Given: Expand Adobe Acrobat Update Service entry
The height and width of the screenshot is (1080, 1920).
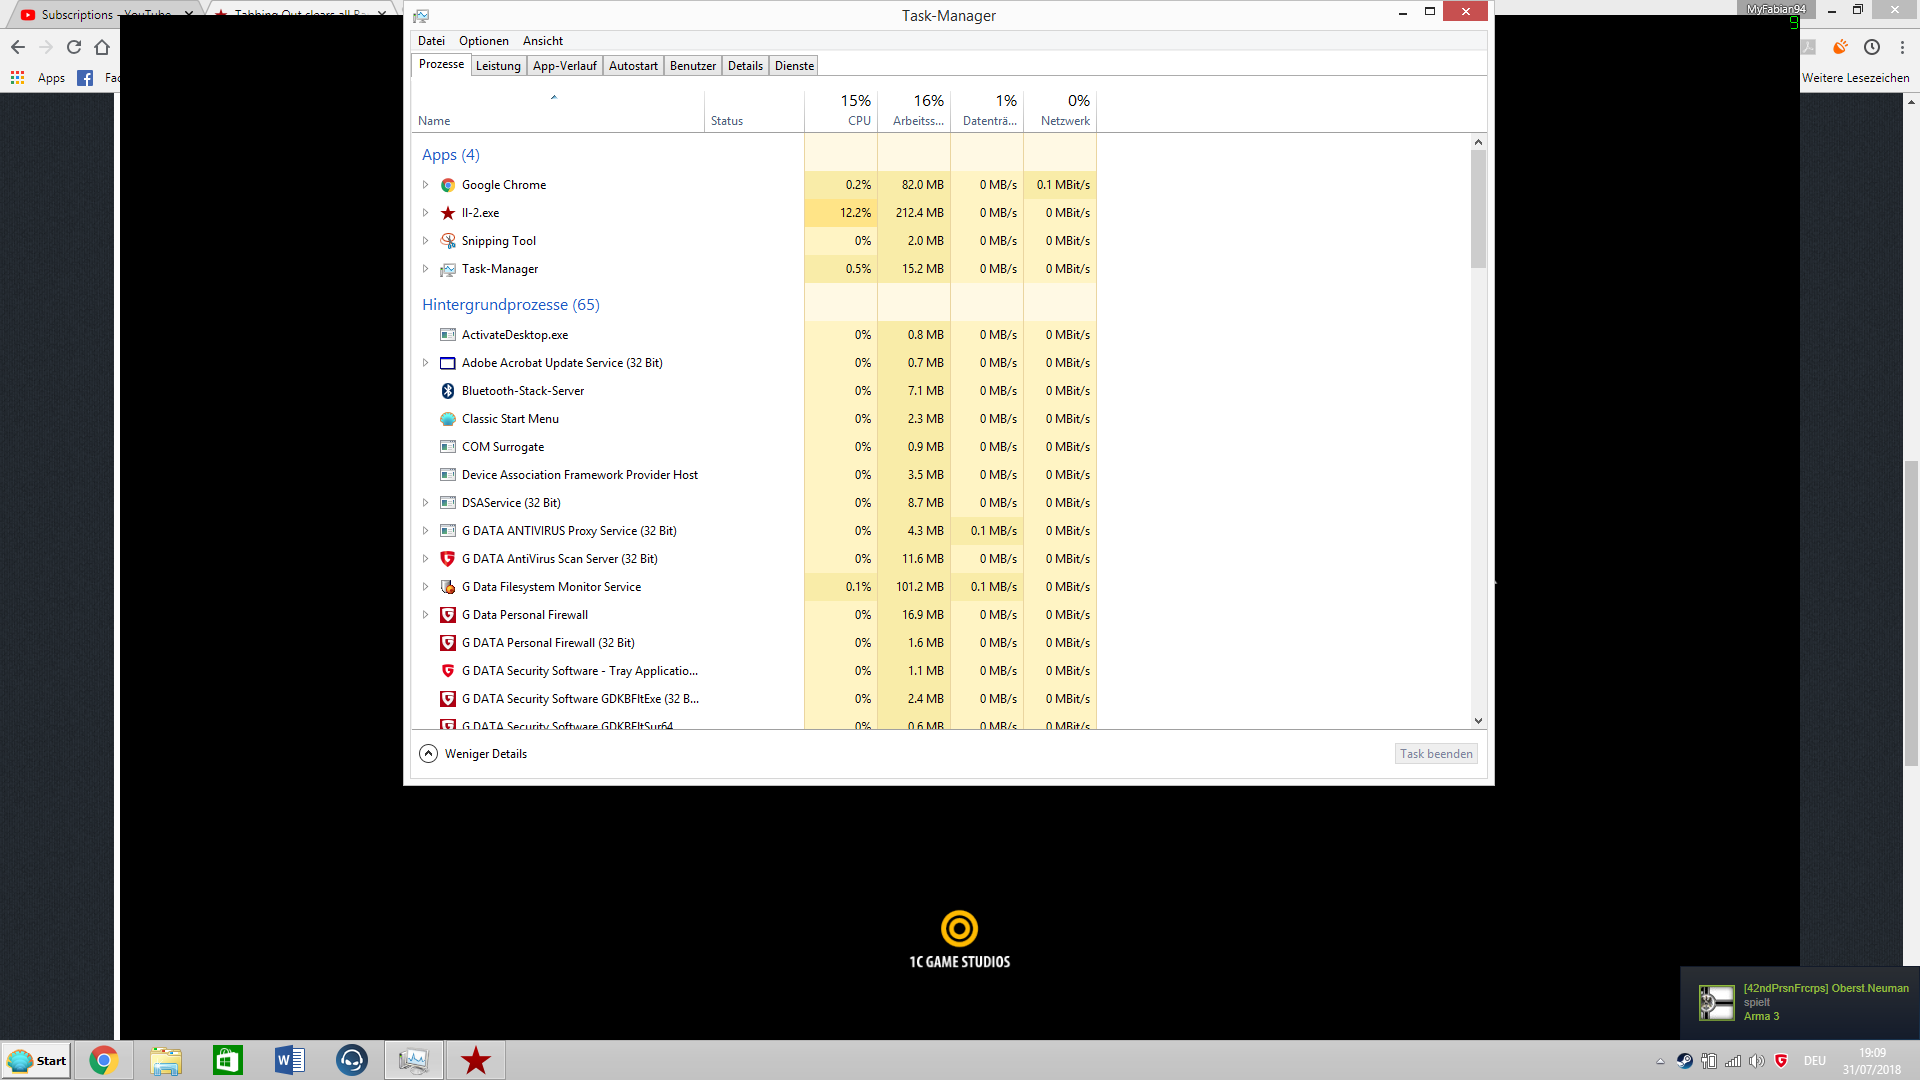Looking at the screenshot, I should pos(425,363).
